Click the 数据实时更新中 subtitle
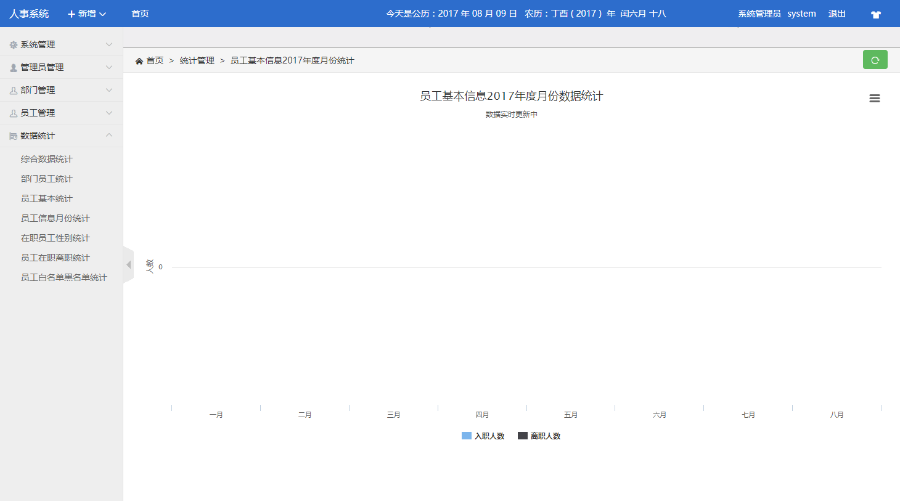The width and height of the screenshot is (900, 501). tap(511, 115)
